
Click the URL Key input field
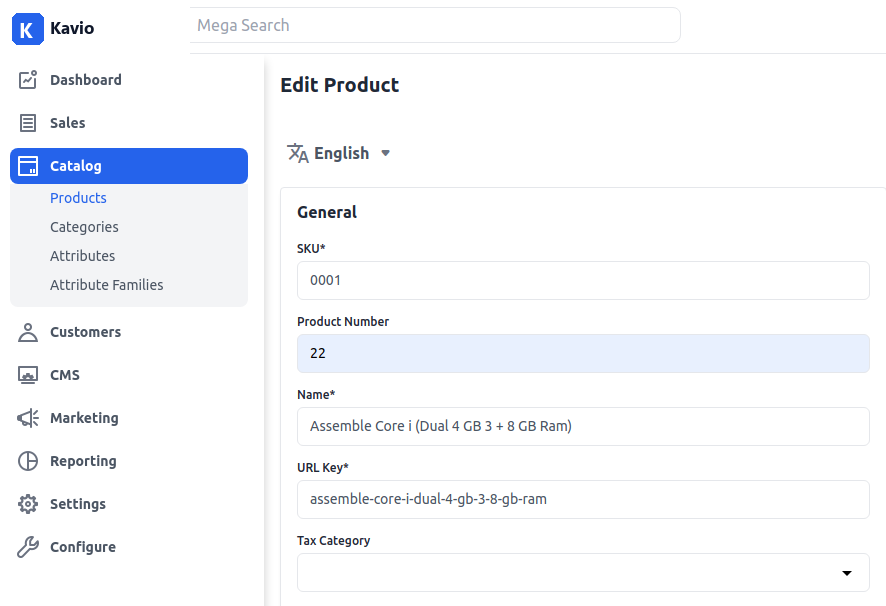pyautogui.click(x=583, y=499)
